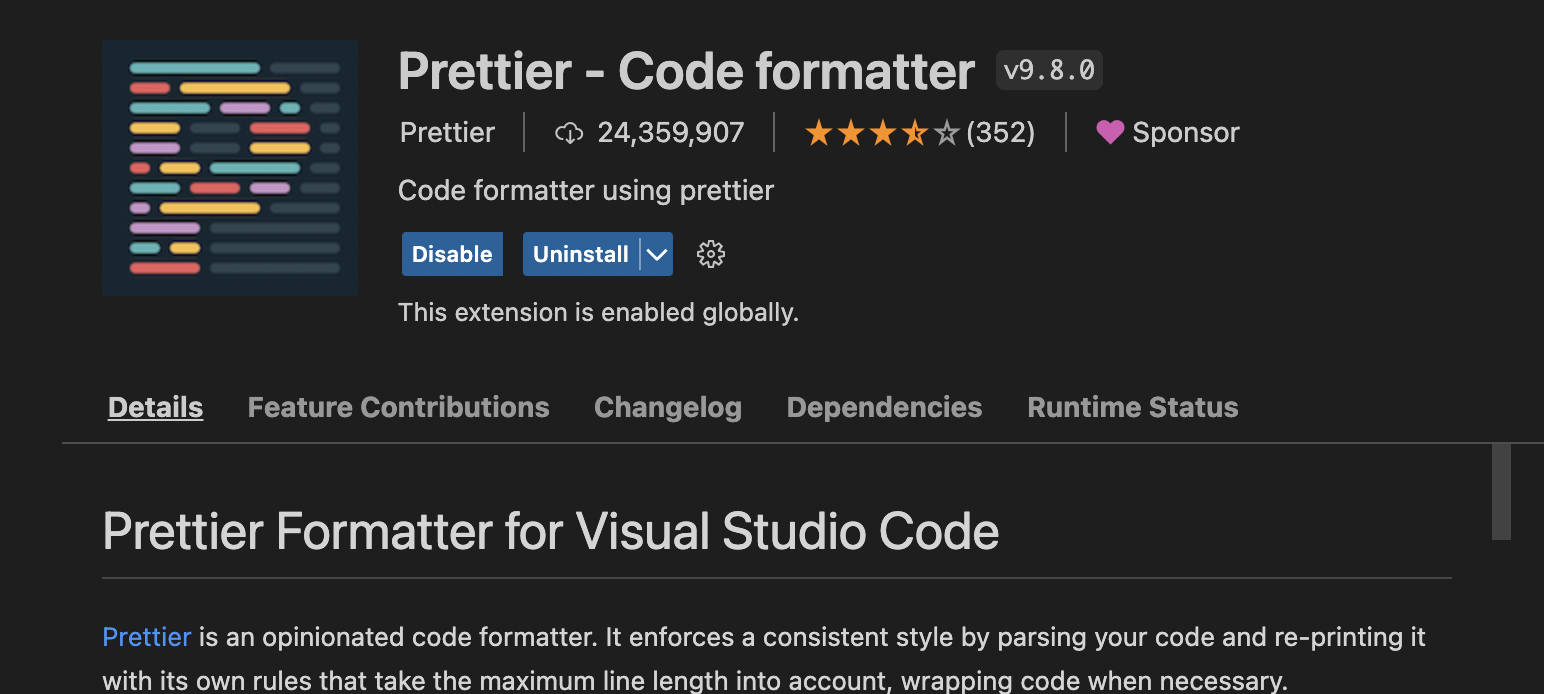Select the Details tab
Viewport: 1544px width, 694px height.
[x=155, y=407]
